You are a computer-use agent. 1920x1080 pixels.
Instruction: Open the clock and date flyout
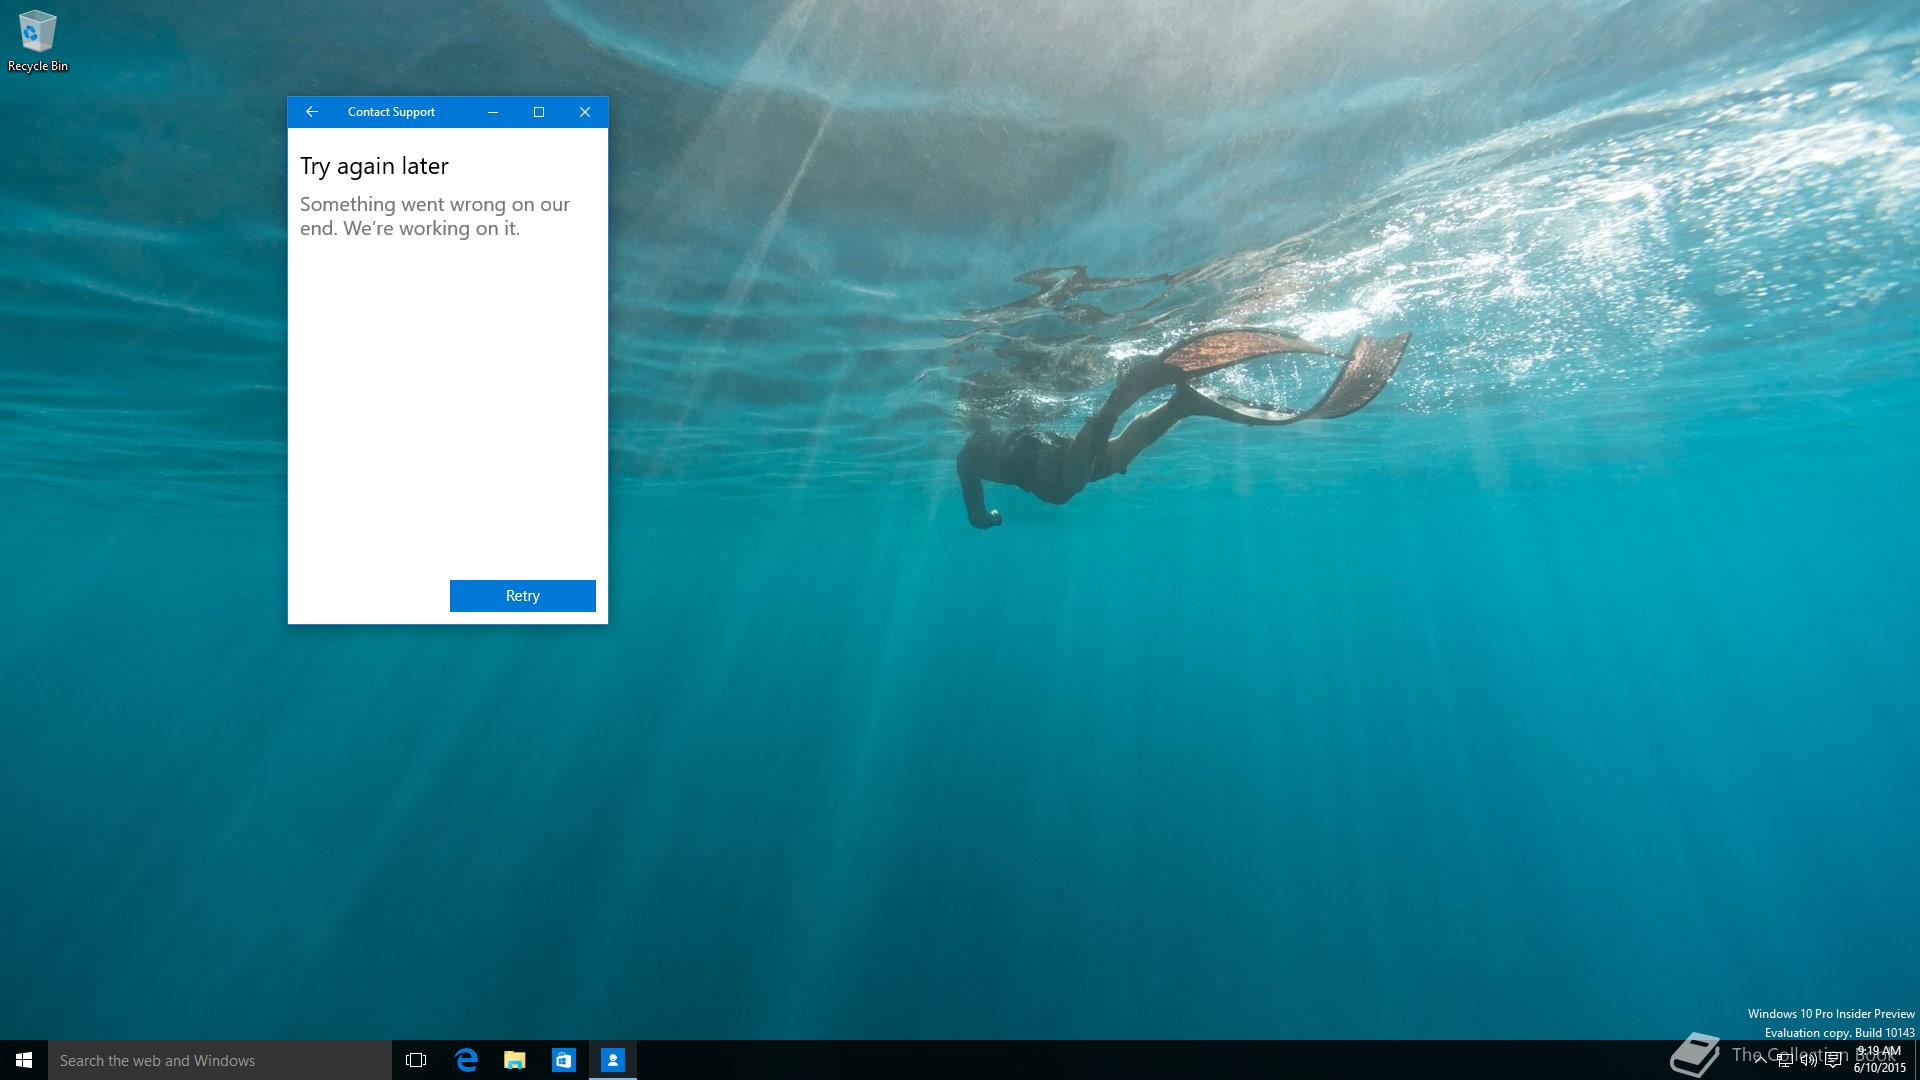1879,1060
